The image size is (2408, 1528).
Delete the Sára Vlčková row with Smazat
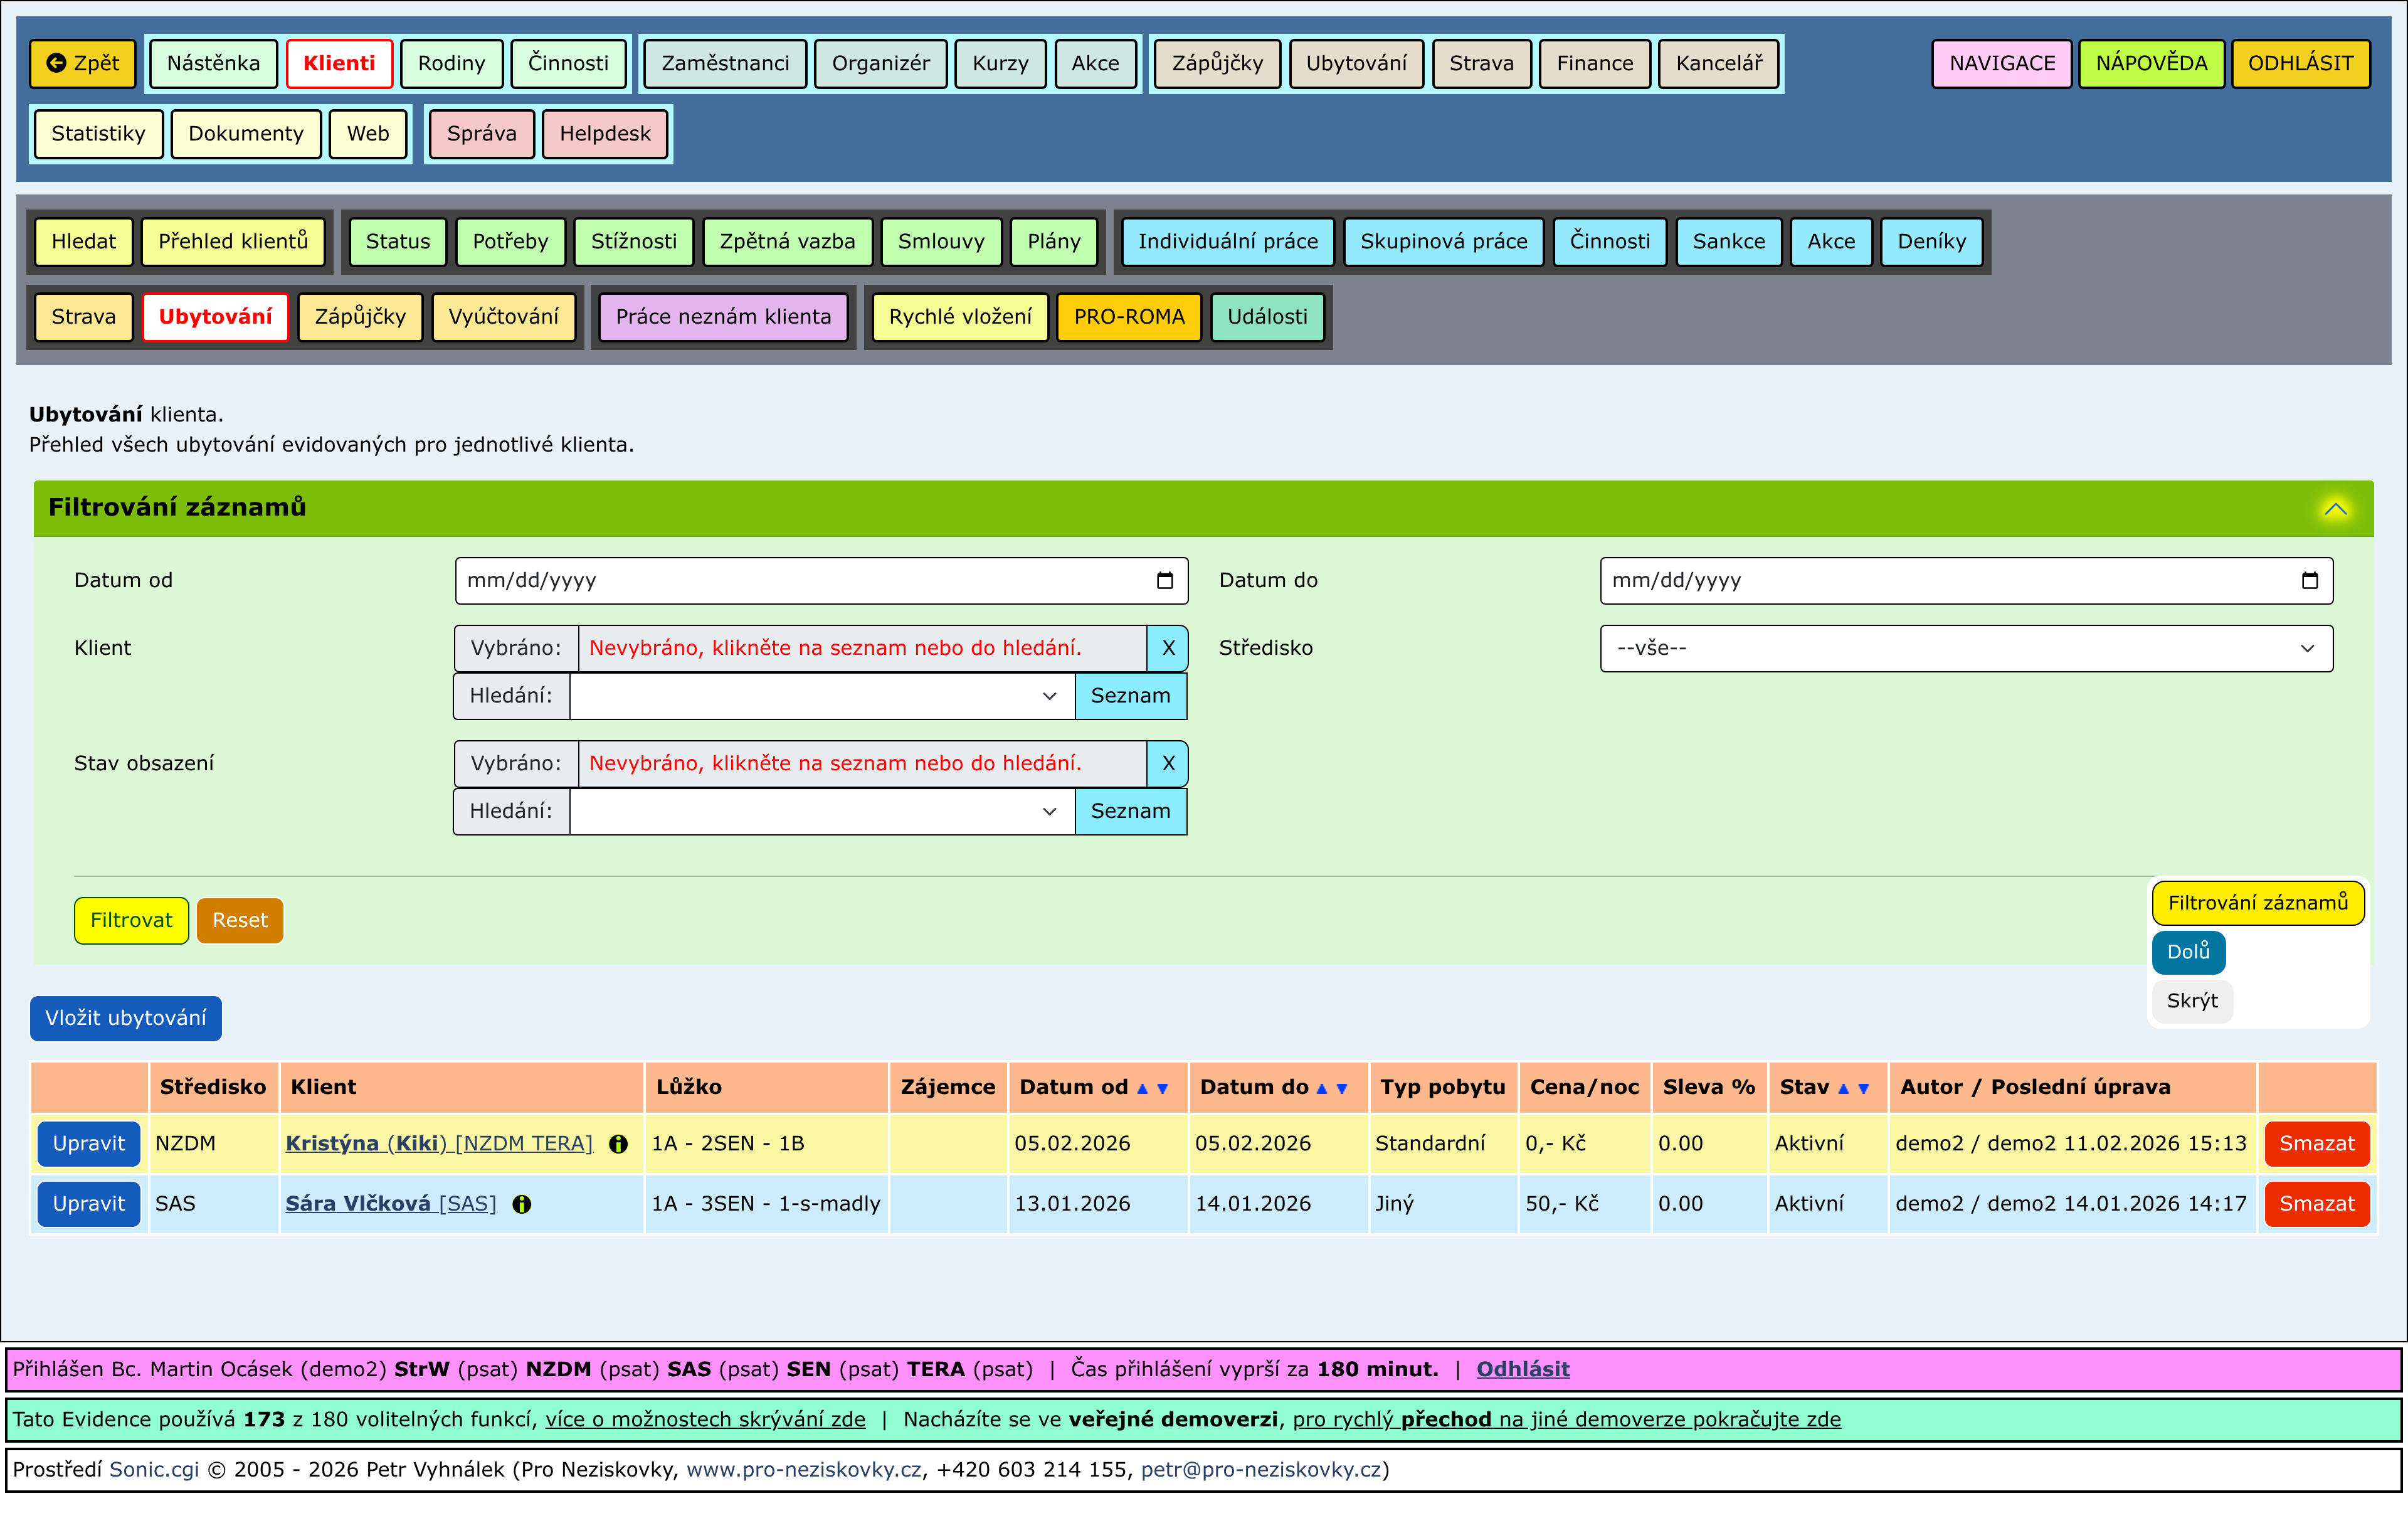point(2316,1204)
